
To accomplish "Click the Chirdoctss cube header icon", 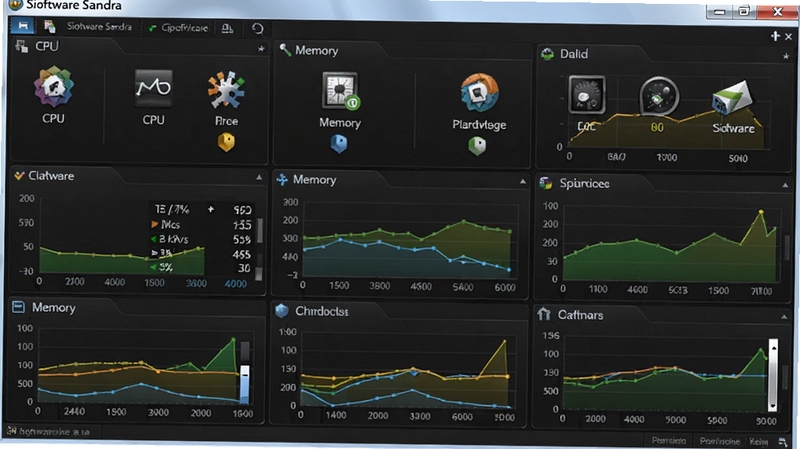I will pyautogui.click(x=282, y=311).
